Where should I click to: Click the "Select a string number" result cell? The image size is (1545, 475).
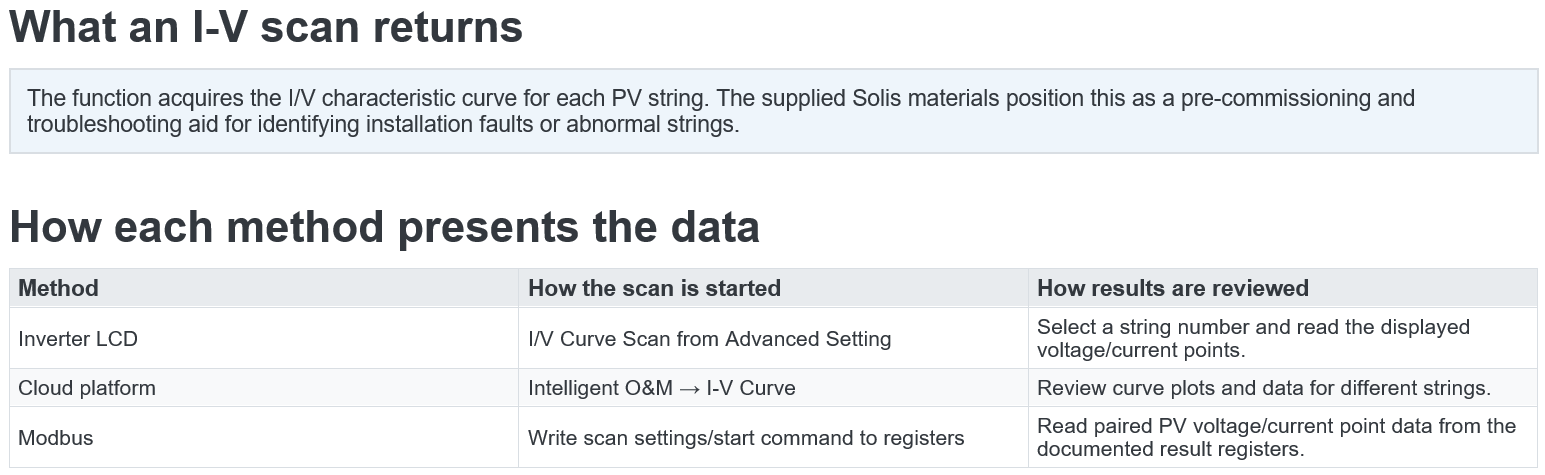[1282, 338]
